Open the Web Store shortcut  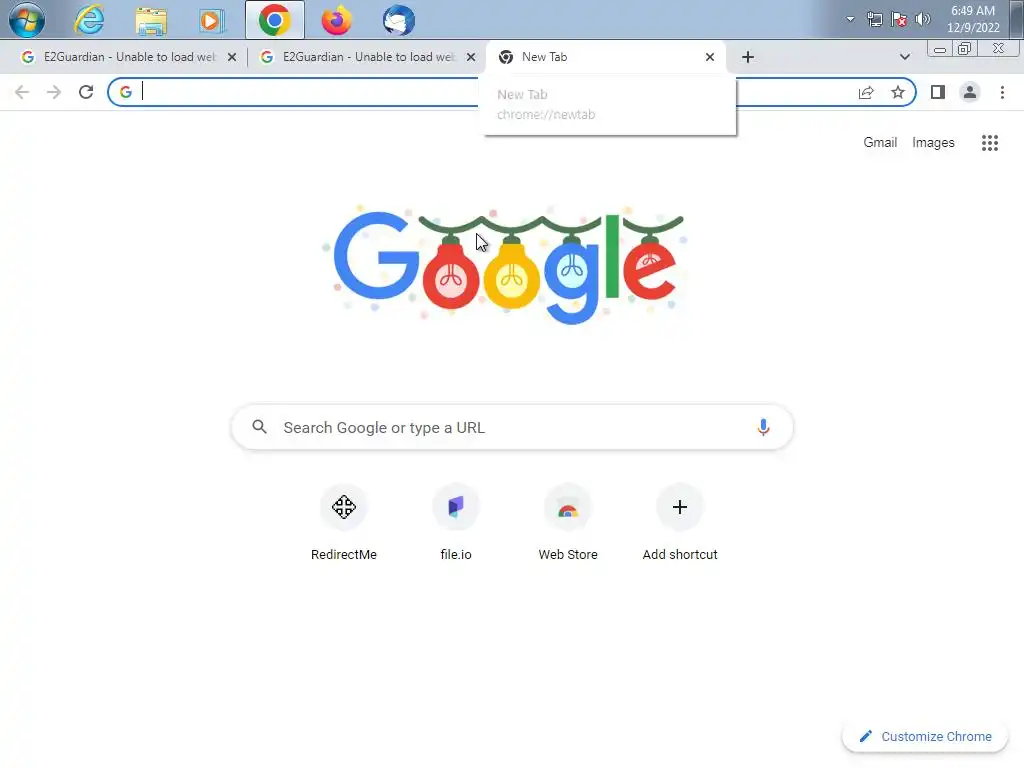(x=568, y=523)
